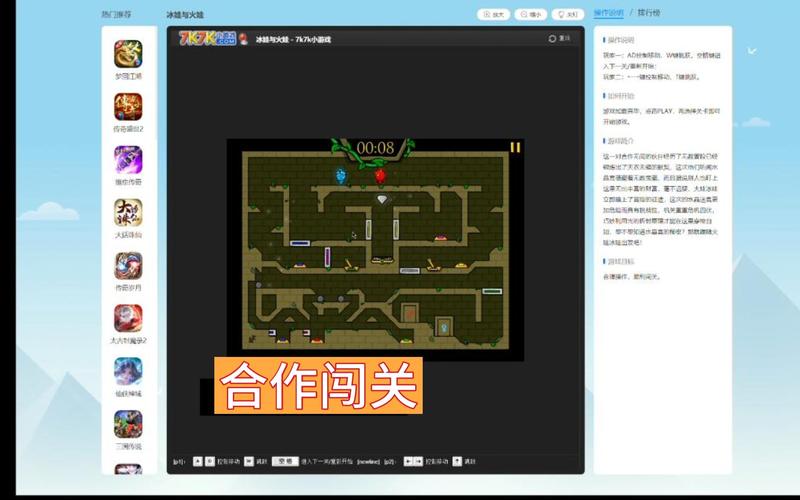Screen dimensions: 800x500
Task: Click the 游戏简介 section heading
Action: pos(620,141)
